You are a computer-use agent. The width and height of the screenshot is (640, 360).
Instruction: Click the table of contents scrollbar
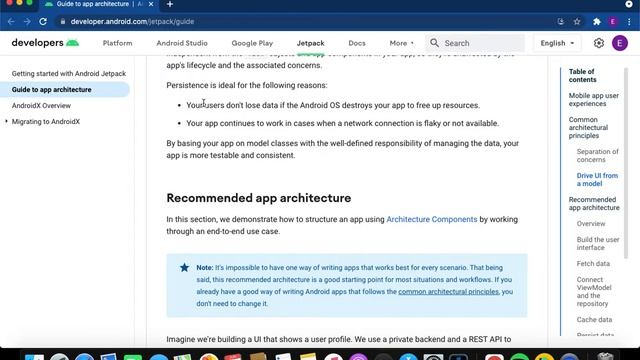pyautogui.click(x=626, y=163)
